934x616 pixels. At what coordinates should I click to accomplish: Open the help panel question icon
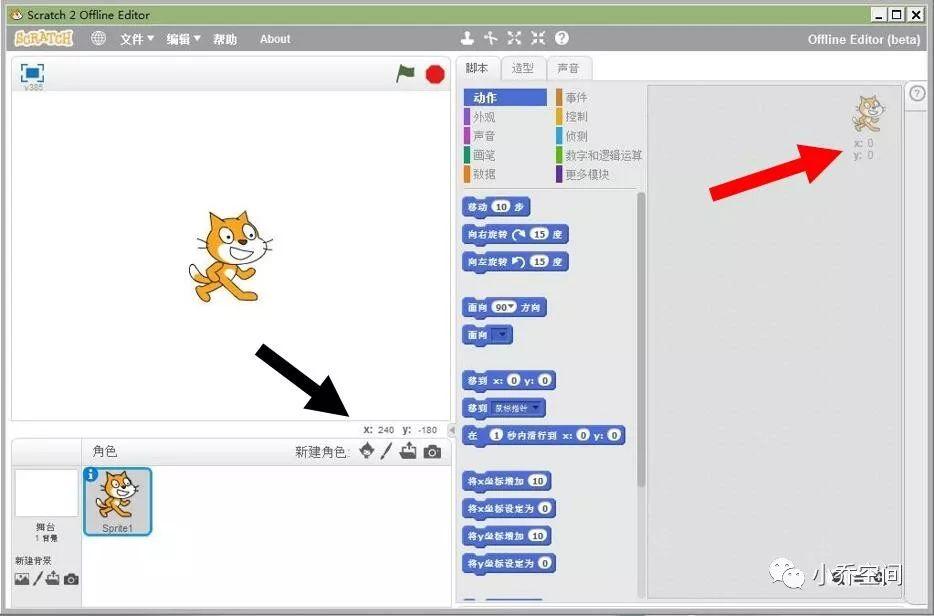click(917, 94)
